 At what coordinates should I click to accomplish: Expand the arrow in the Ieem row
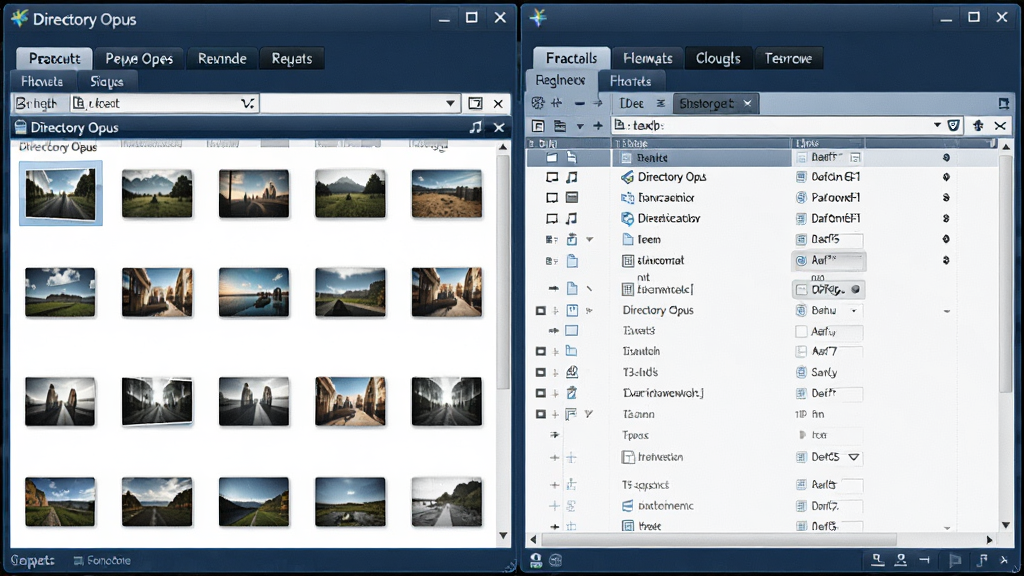click(590, 240)
